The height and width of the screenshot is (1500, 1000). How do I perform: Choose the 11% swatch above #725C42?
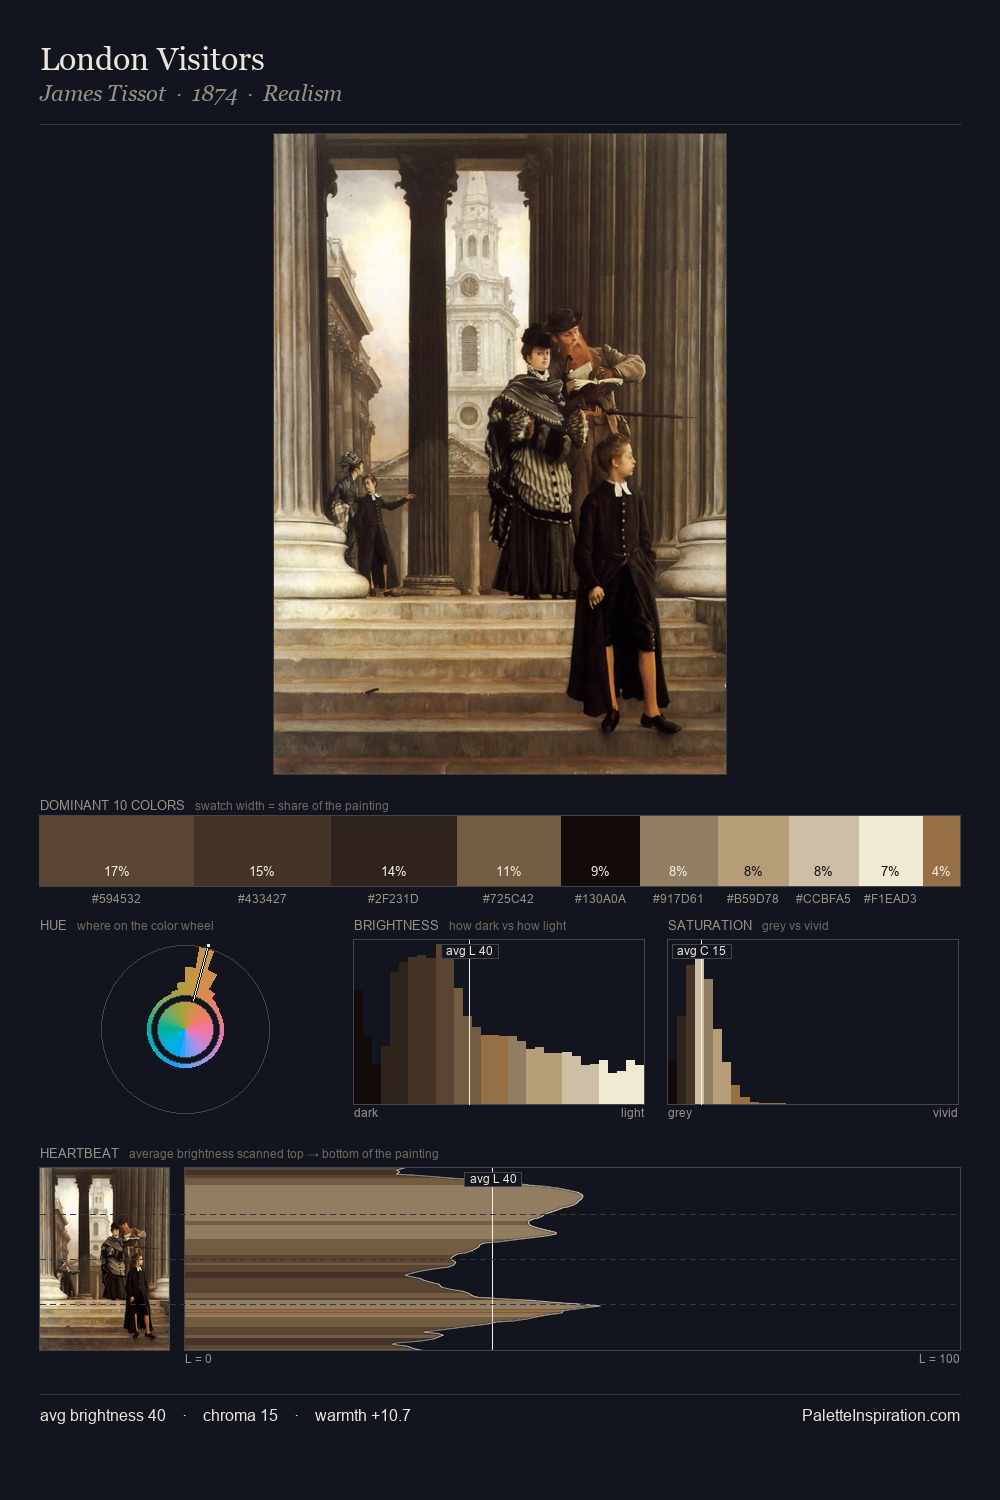[509, 851]
